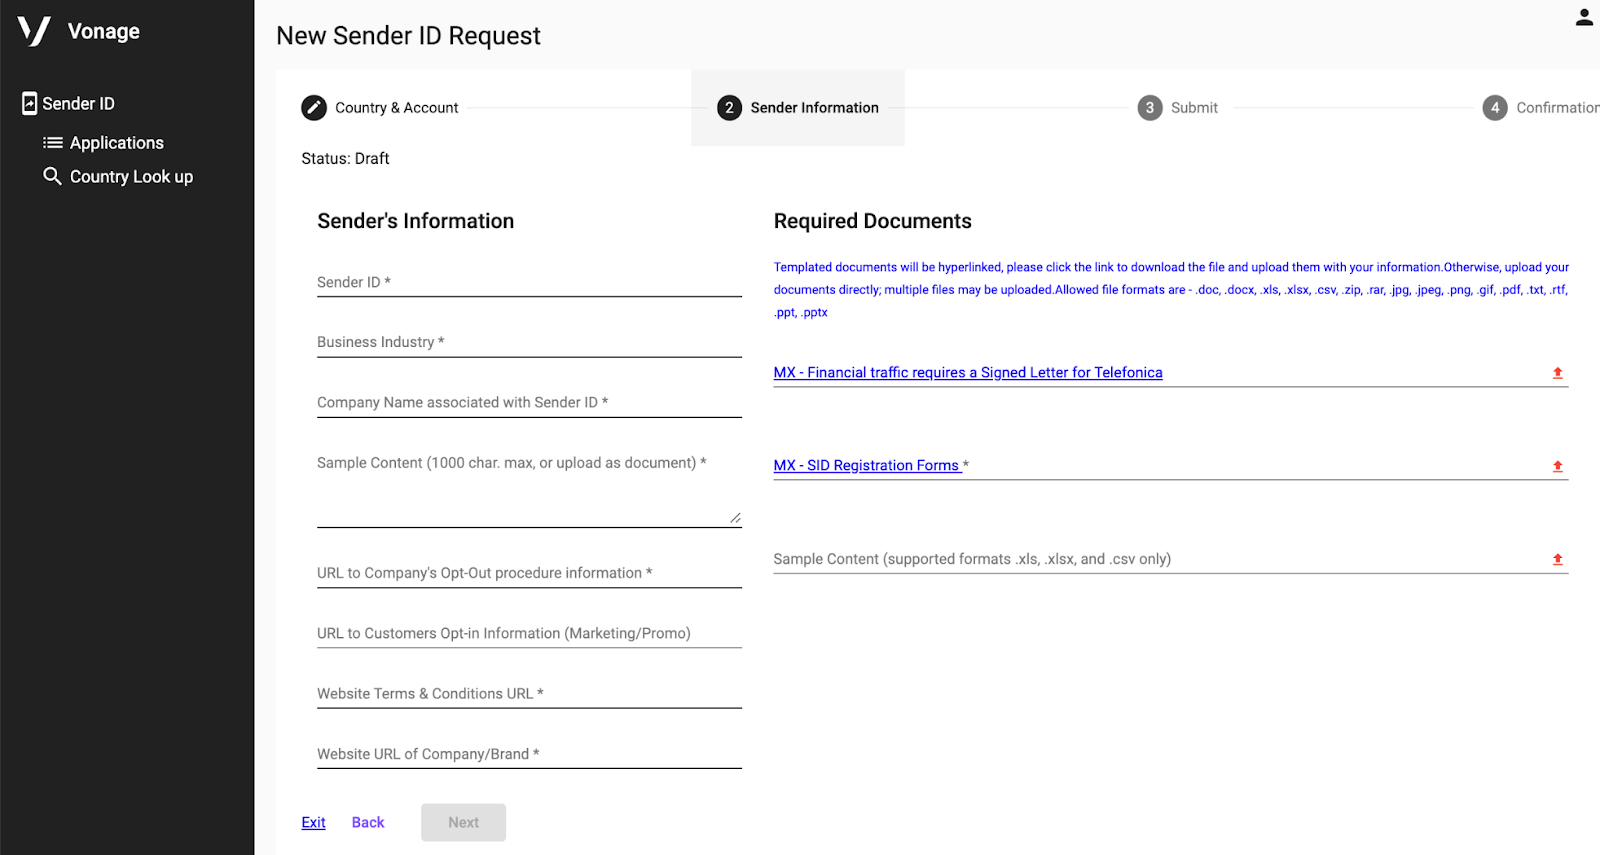Click the Vonage brand name text

point(104,31)
